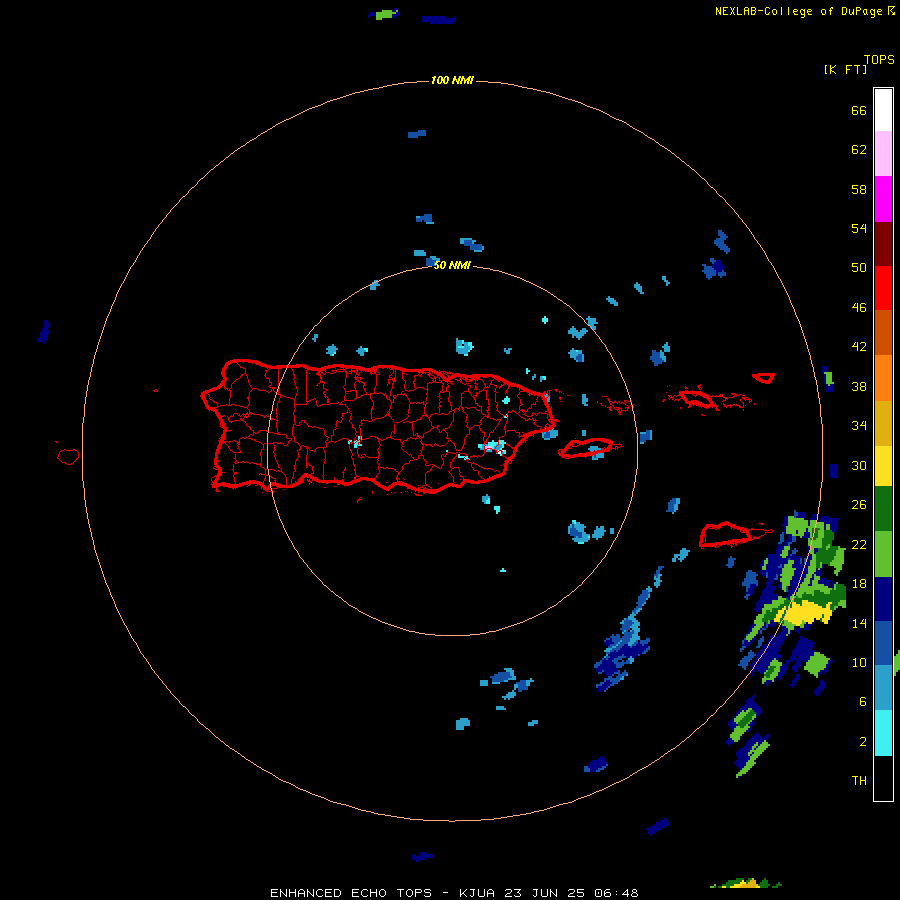
Task: Click the legend value "10"
Action: pyautogui.click(x=859, y=663)
